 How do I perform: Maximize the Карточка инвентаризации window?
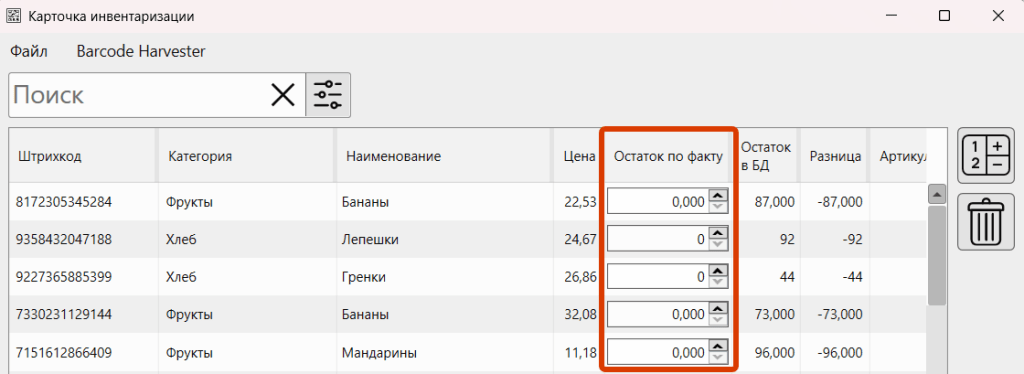pyautogui.click(x=944, y=16)
